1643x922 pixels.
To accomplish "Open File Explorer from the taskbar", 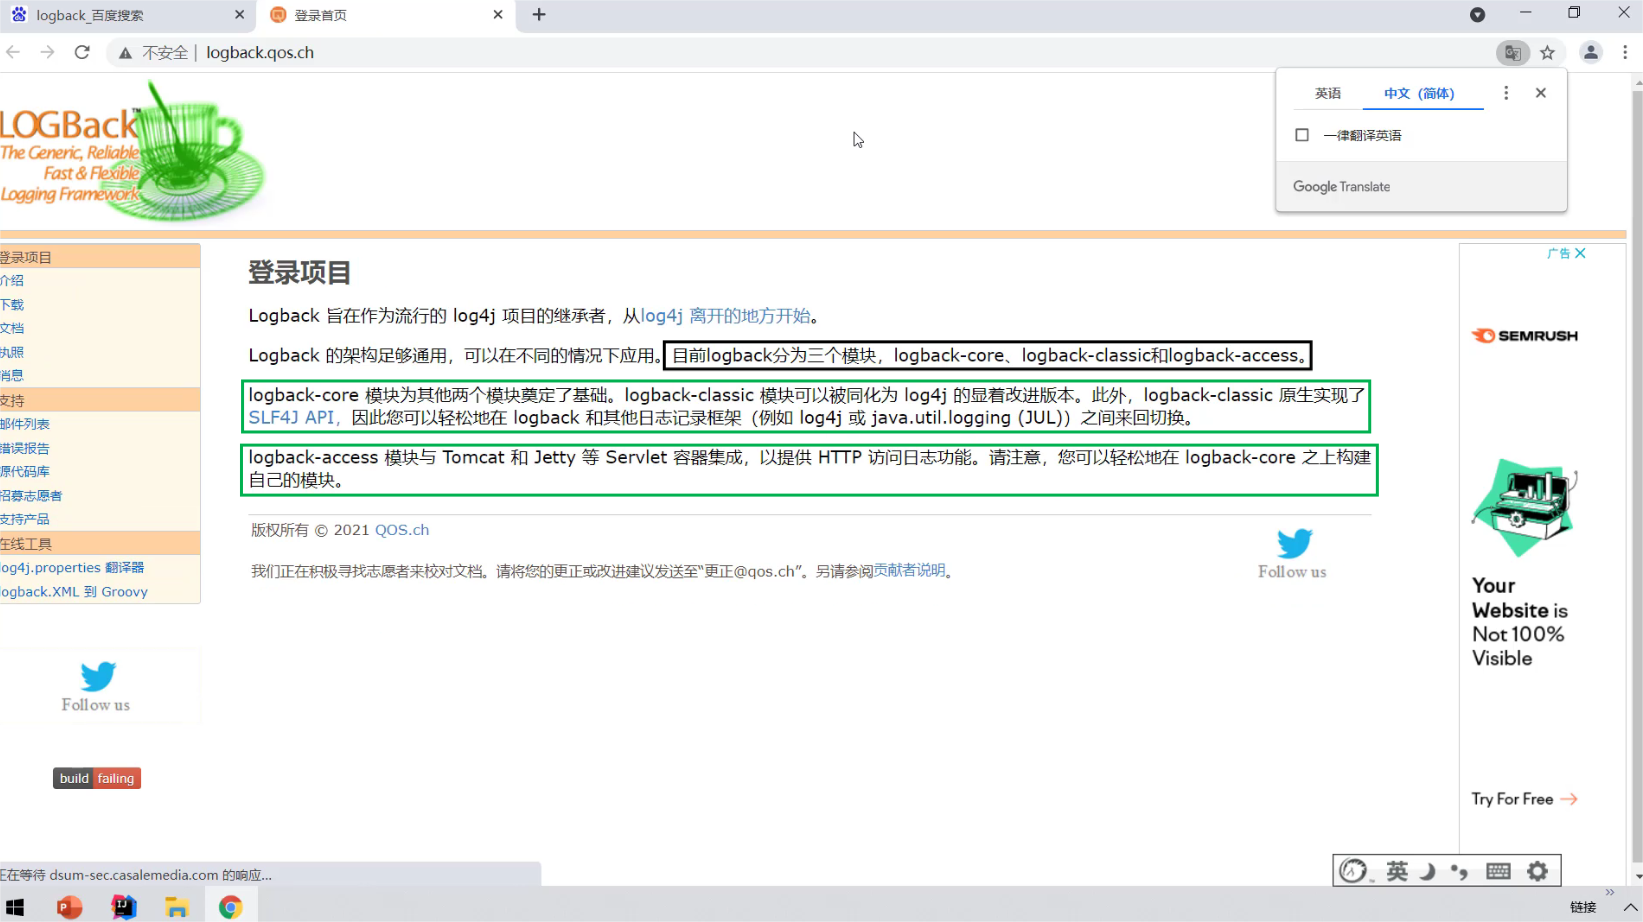I will [x=177, y=907].
